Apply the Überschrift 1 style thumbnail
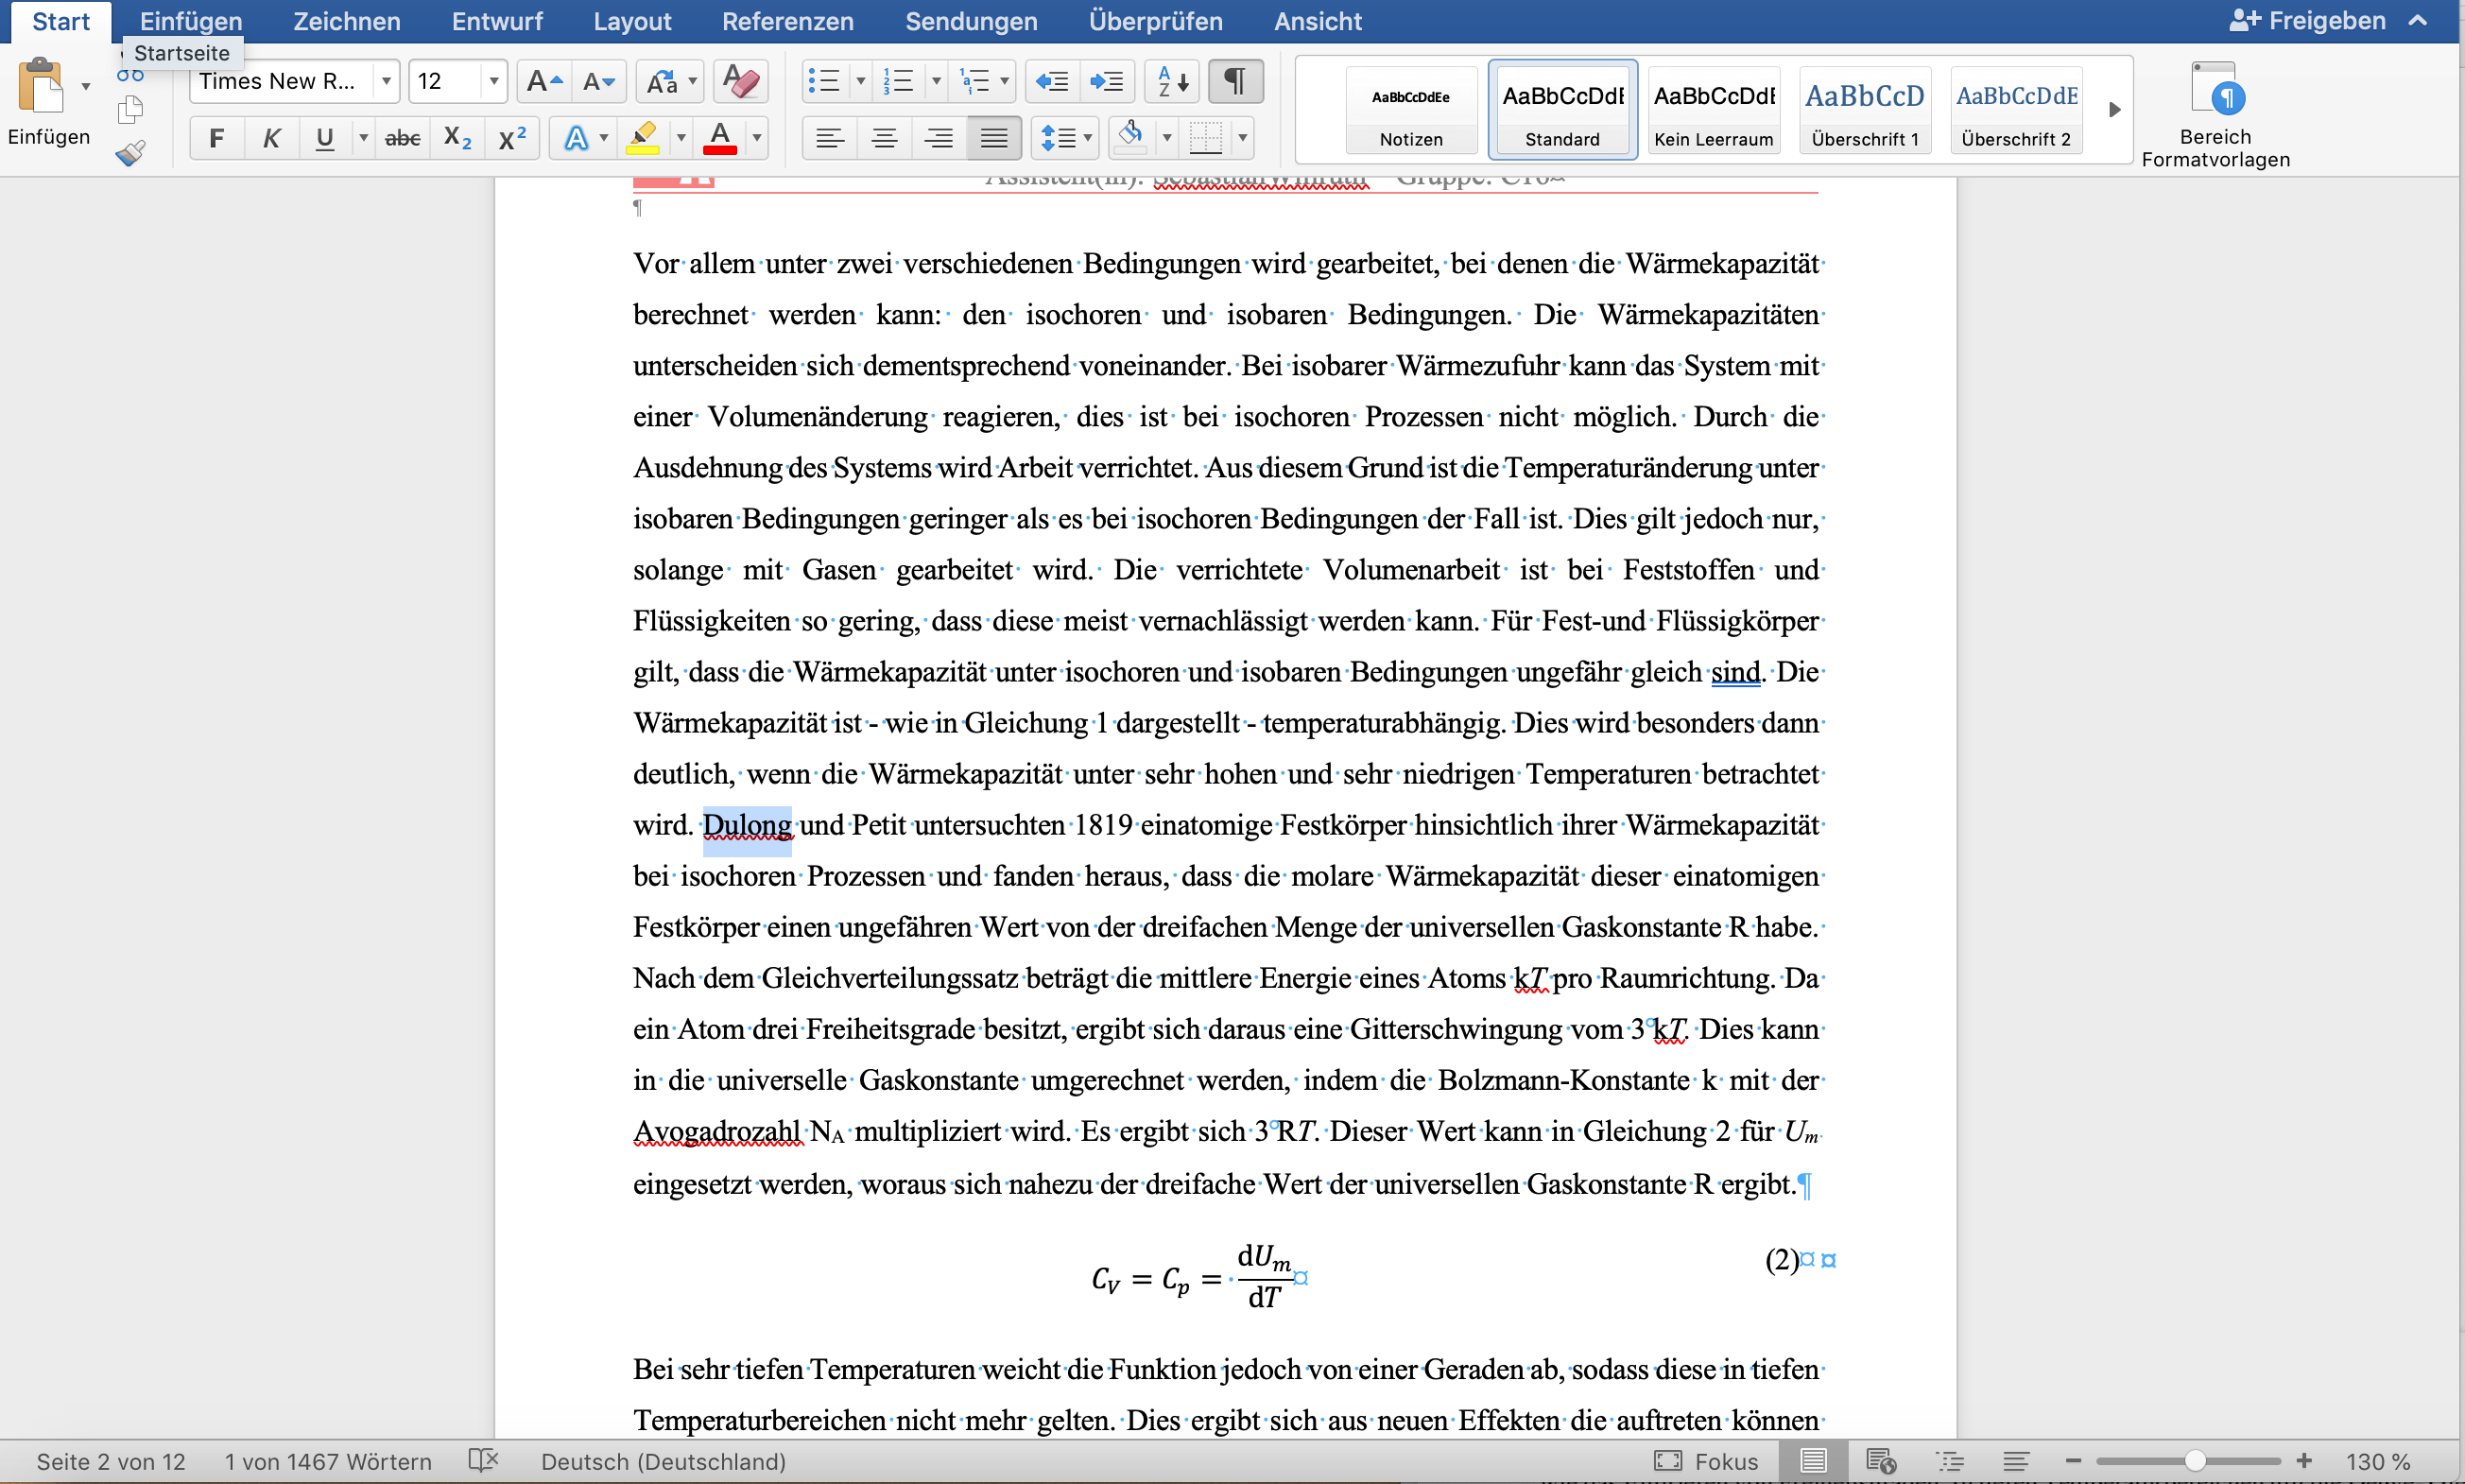Screen dimensions: 2465x1484 click(1864, 110)
